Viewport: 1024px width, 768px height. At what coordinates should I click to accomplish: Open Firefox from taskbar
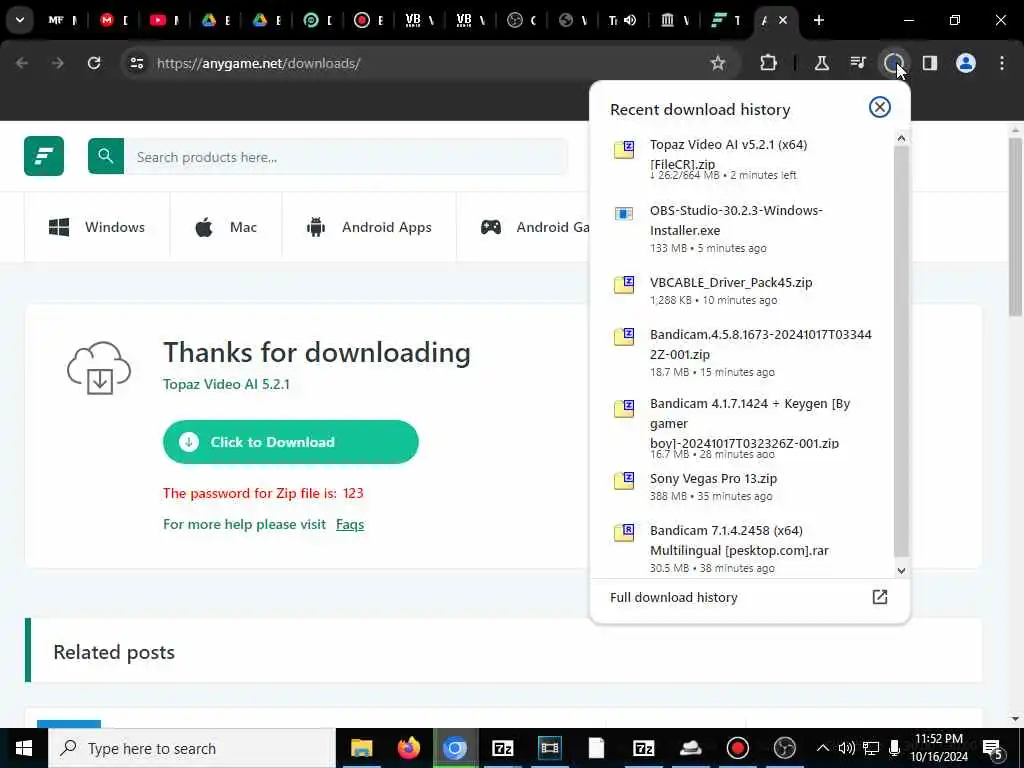[x=408, y=748]
